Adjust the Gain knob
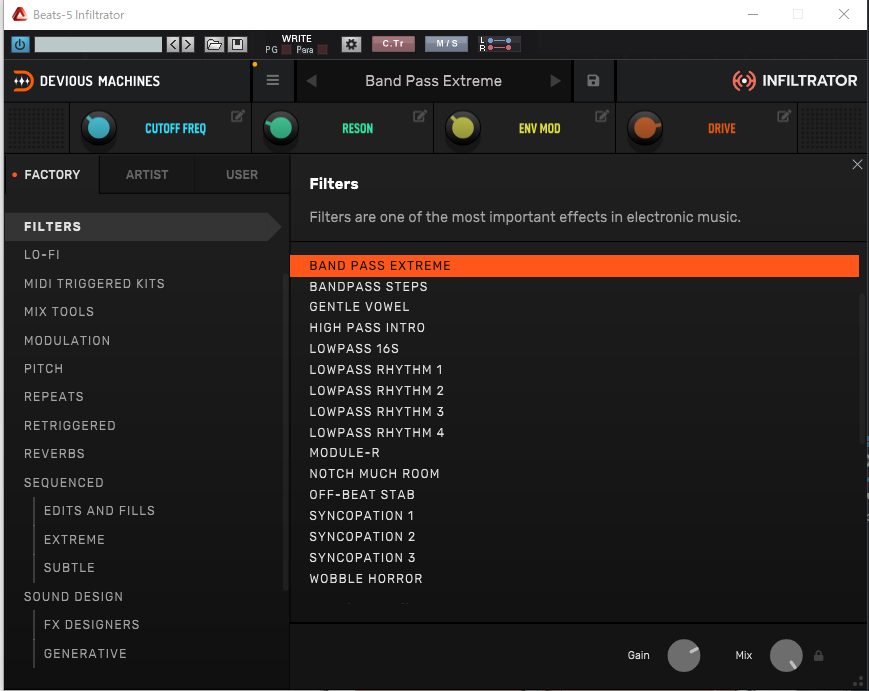Viewport: 869px width, 691px height. click(x=683, y=656)
